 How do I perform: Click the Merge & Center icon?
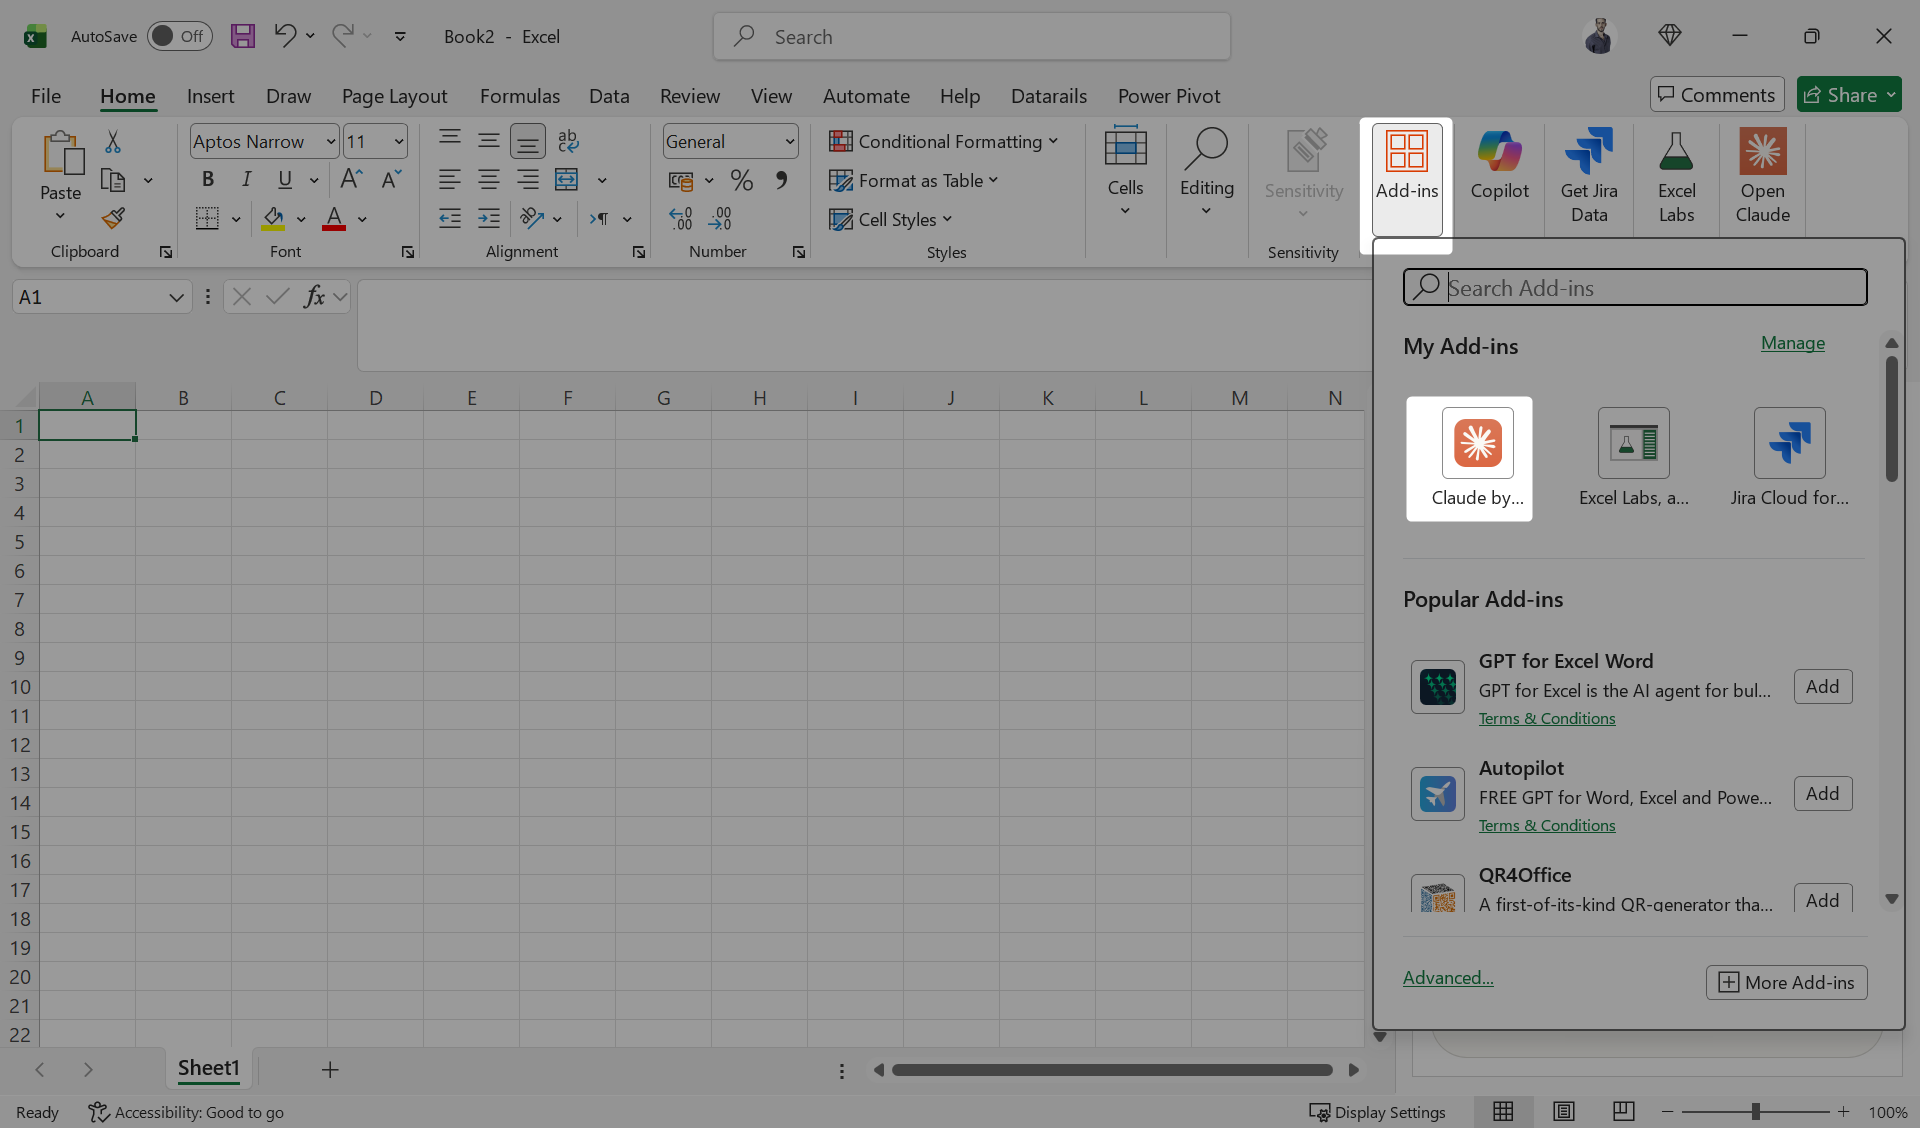tap(567, 180)
